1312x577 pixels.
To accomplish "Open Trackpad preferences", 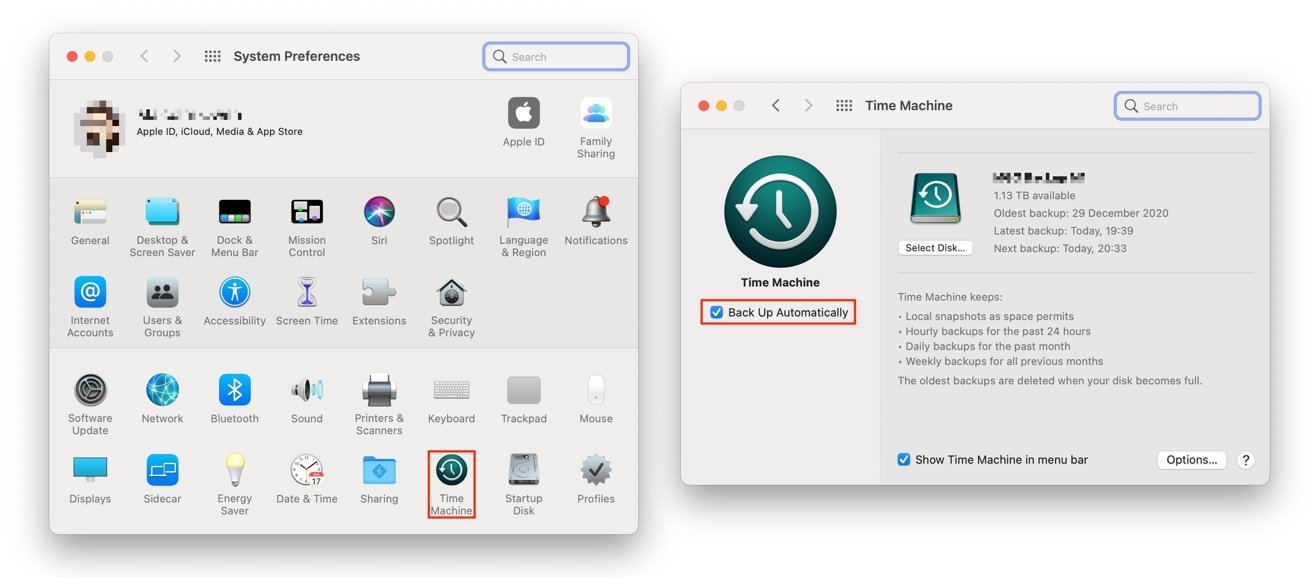I will pos(524,390).
